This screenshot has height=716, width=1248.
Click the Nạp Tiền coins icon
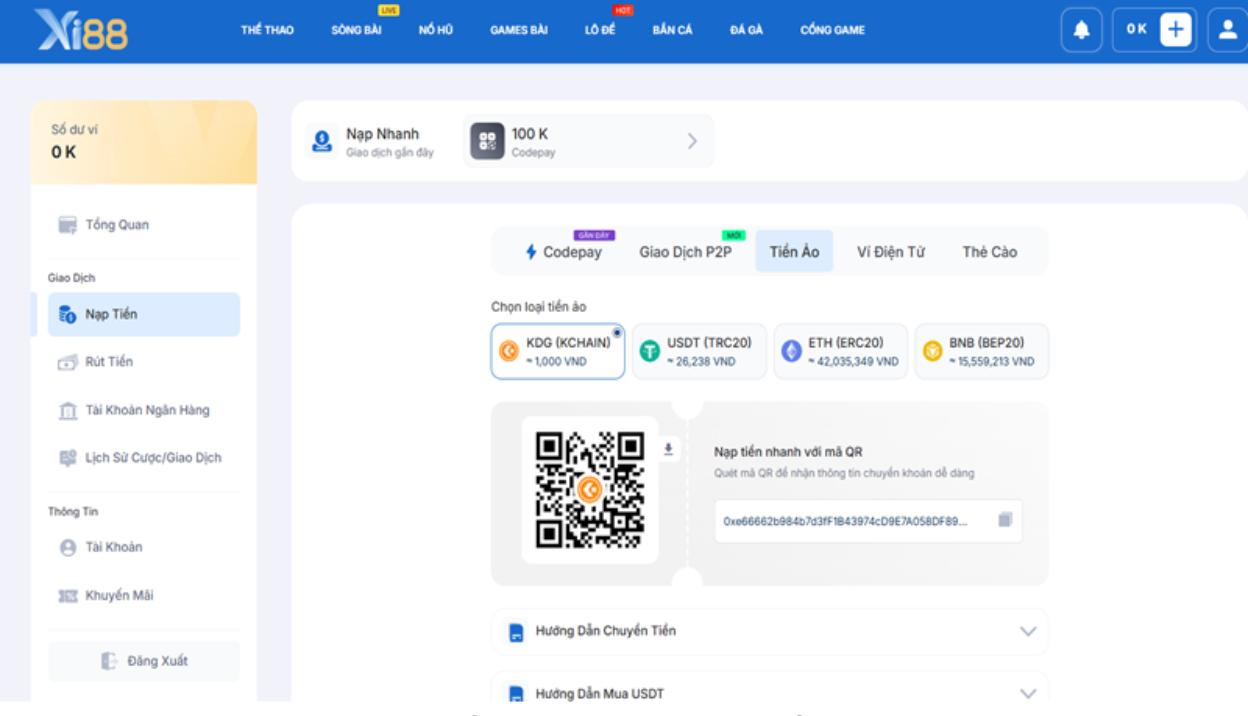pyautogui.click(x=66, y=314)
